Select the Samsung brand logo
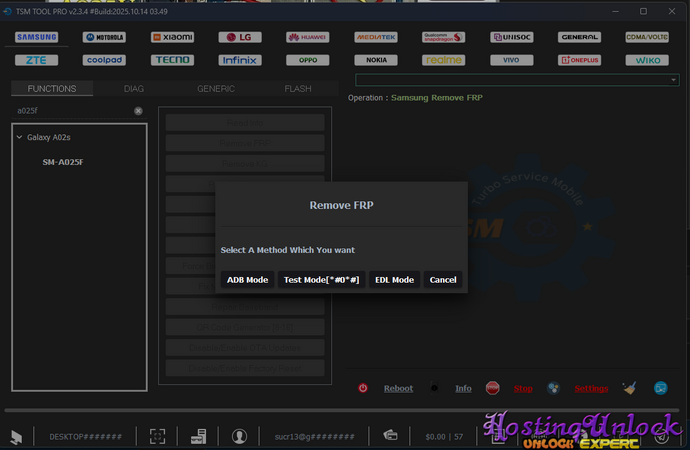The width and height of the screenshot is (690, 450). pyautogui.click(x=36, y=37)
